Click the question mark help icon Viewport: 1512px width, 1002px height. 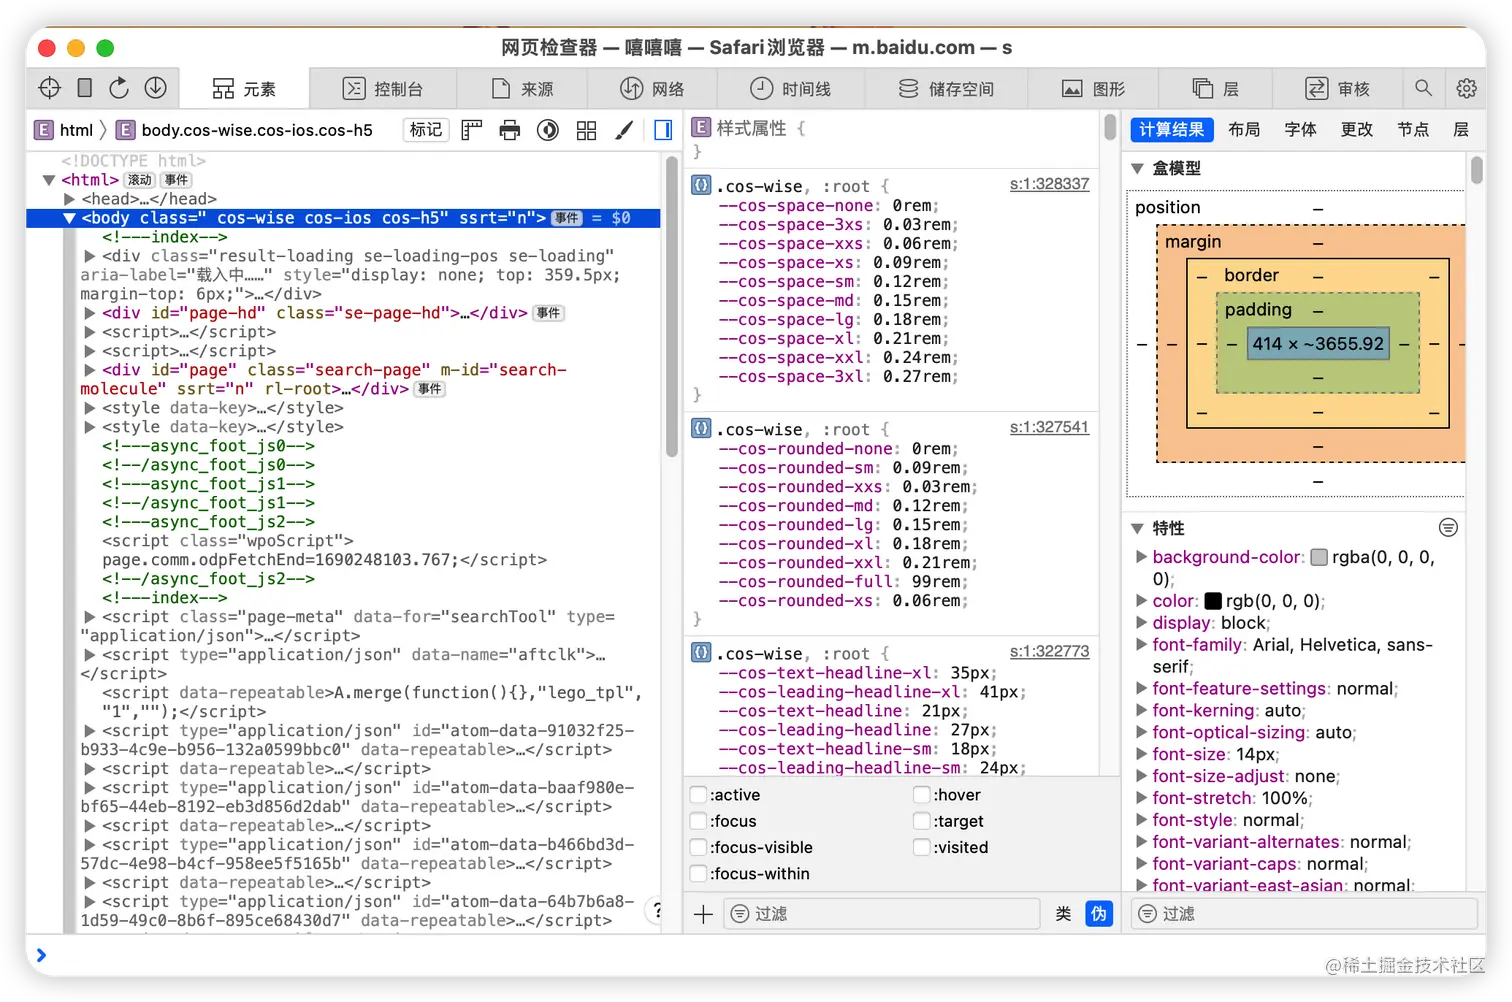point(656,910)
